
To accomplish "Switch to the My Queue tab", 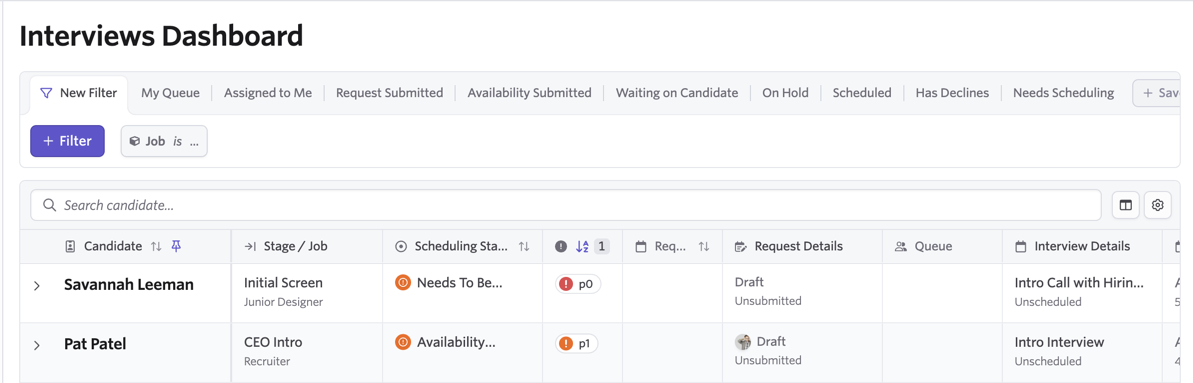I will (x=170, y=93).
